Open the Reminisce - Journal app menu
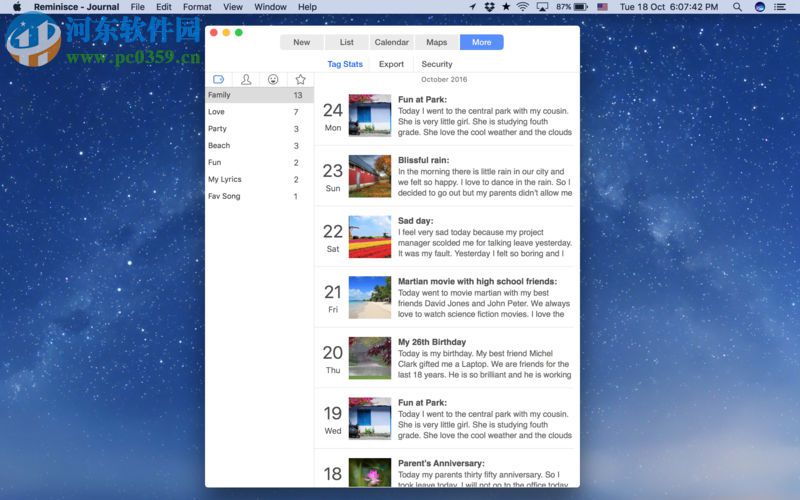The image size is (800, 500). point(77,7)
